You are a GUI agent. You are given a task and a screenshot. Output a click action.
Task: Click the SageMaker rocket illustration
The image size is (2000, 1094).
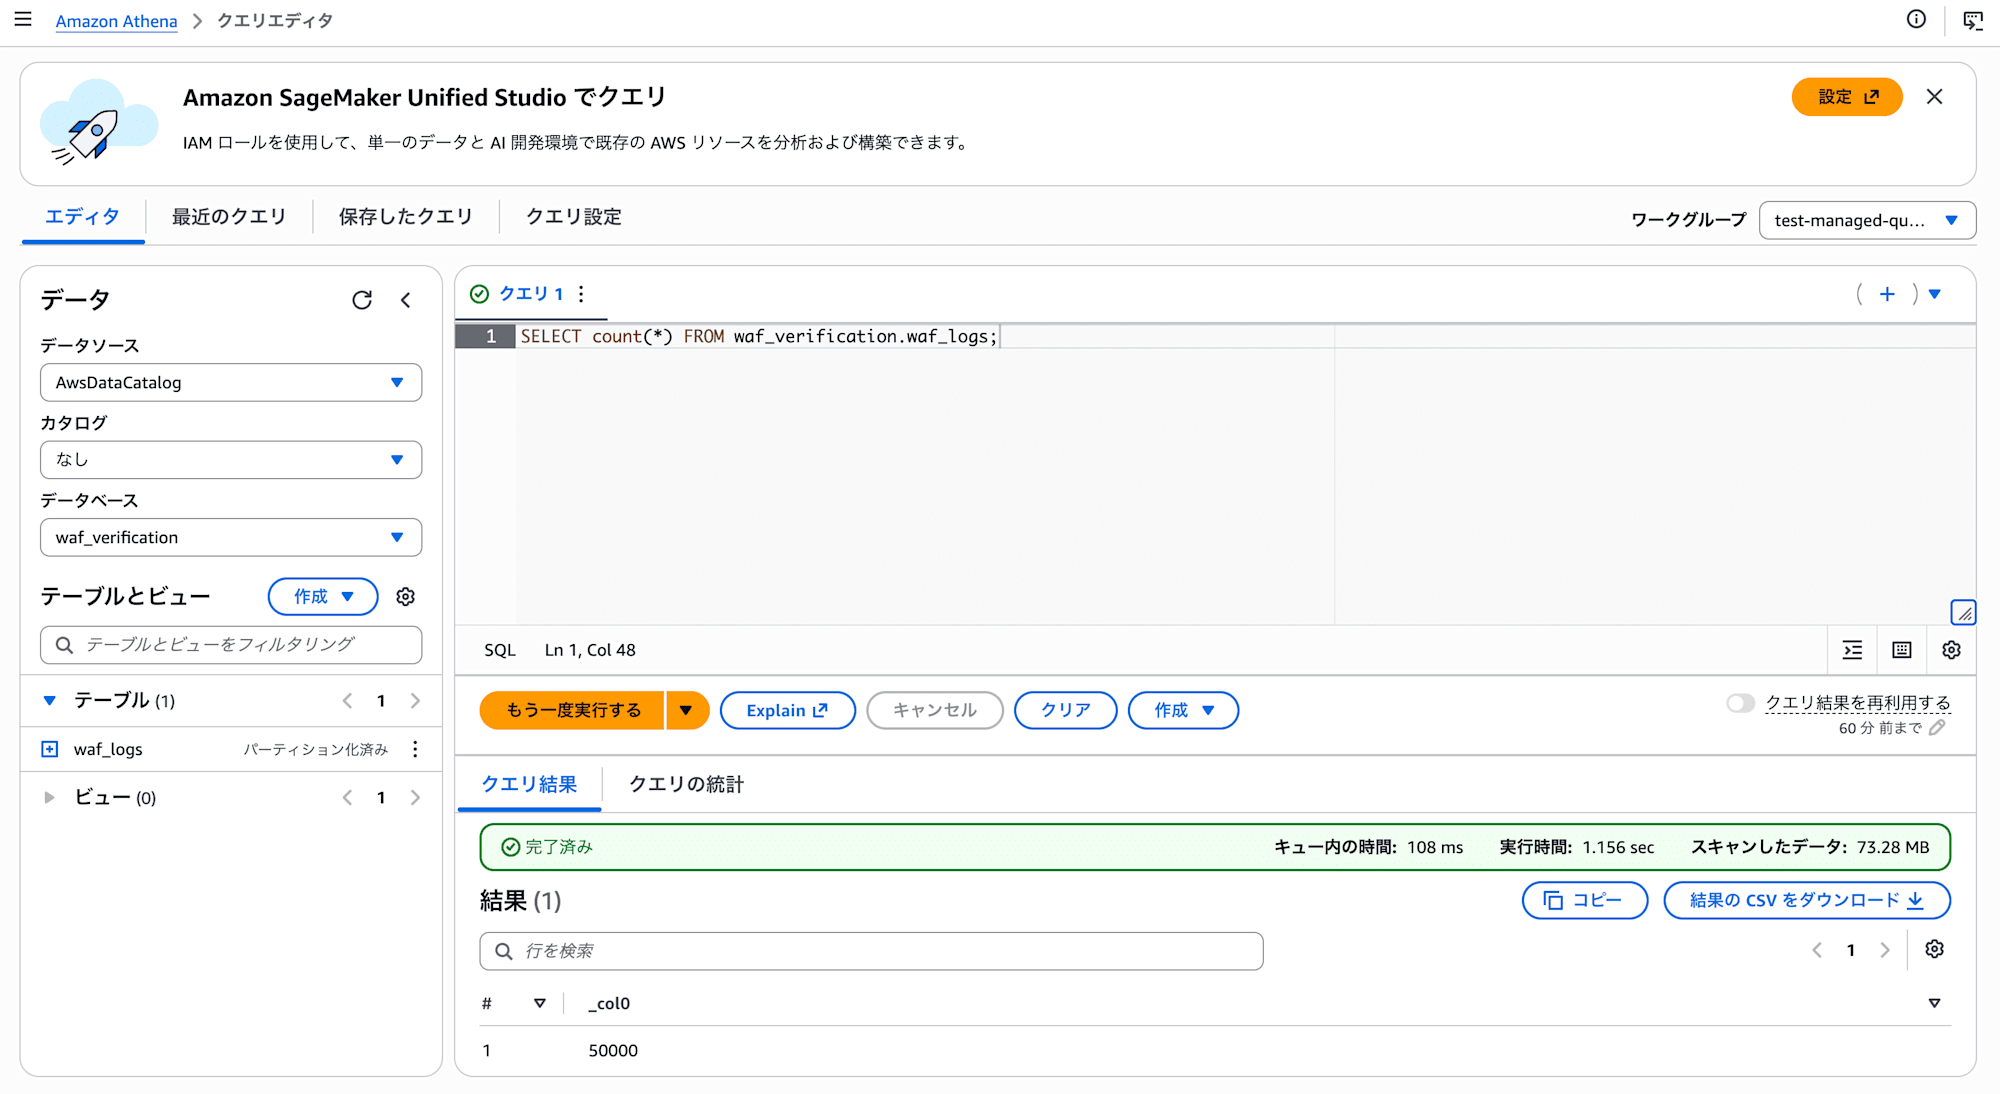pyautogui.click(x=98, y=123)
